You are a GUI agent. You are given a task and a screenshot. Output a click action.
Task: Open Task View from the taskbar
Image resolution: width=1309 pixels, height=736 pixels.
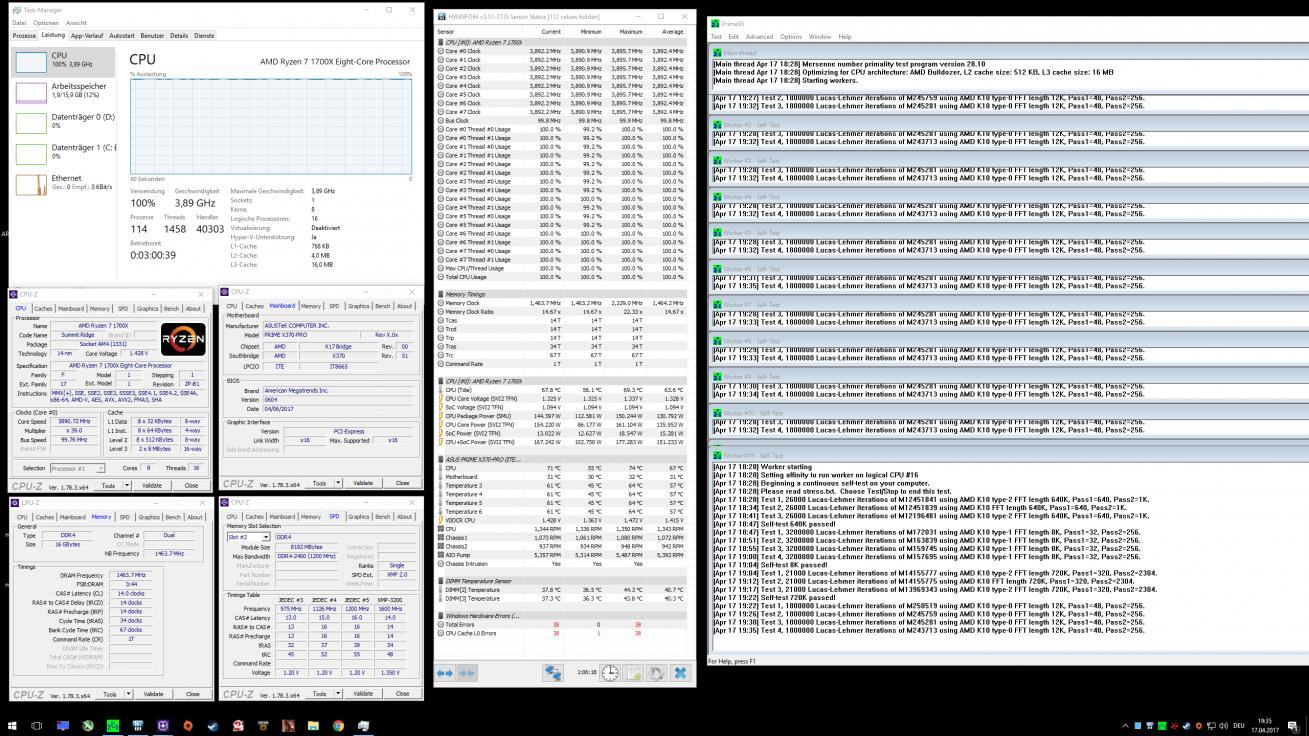(37, 725)
